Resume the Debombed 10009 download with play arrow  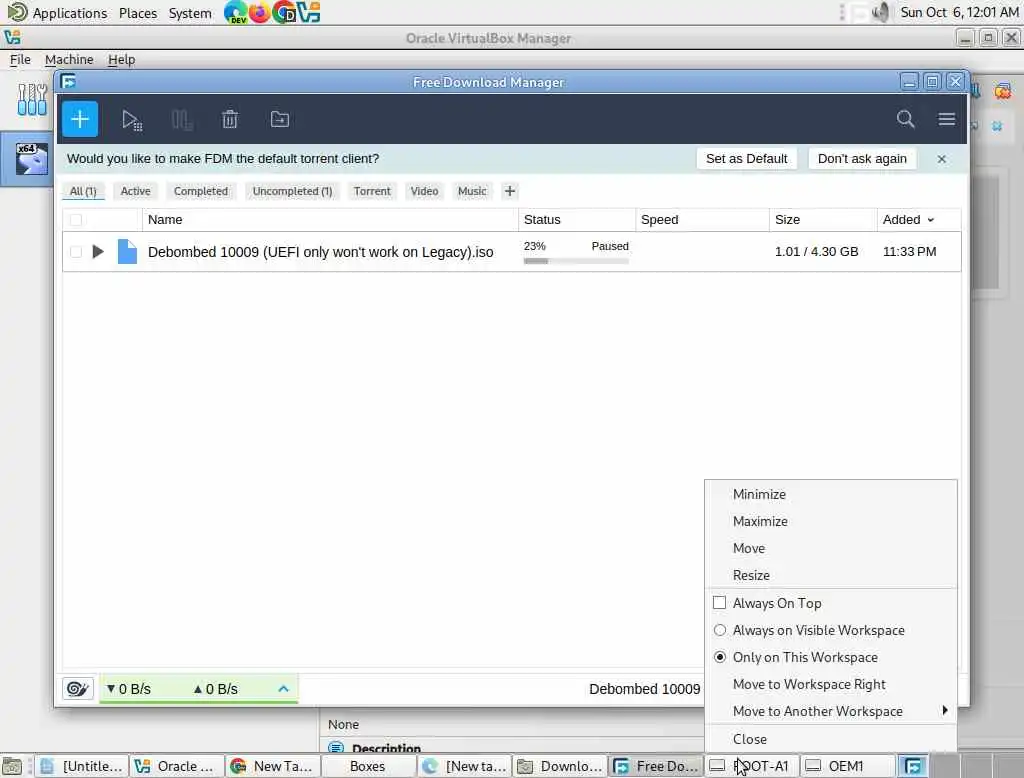point(98,251)
